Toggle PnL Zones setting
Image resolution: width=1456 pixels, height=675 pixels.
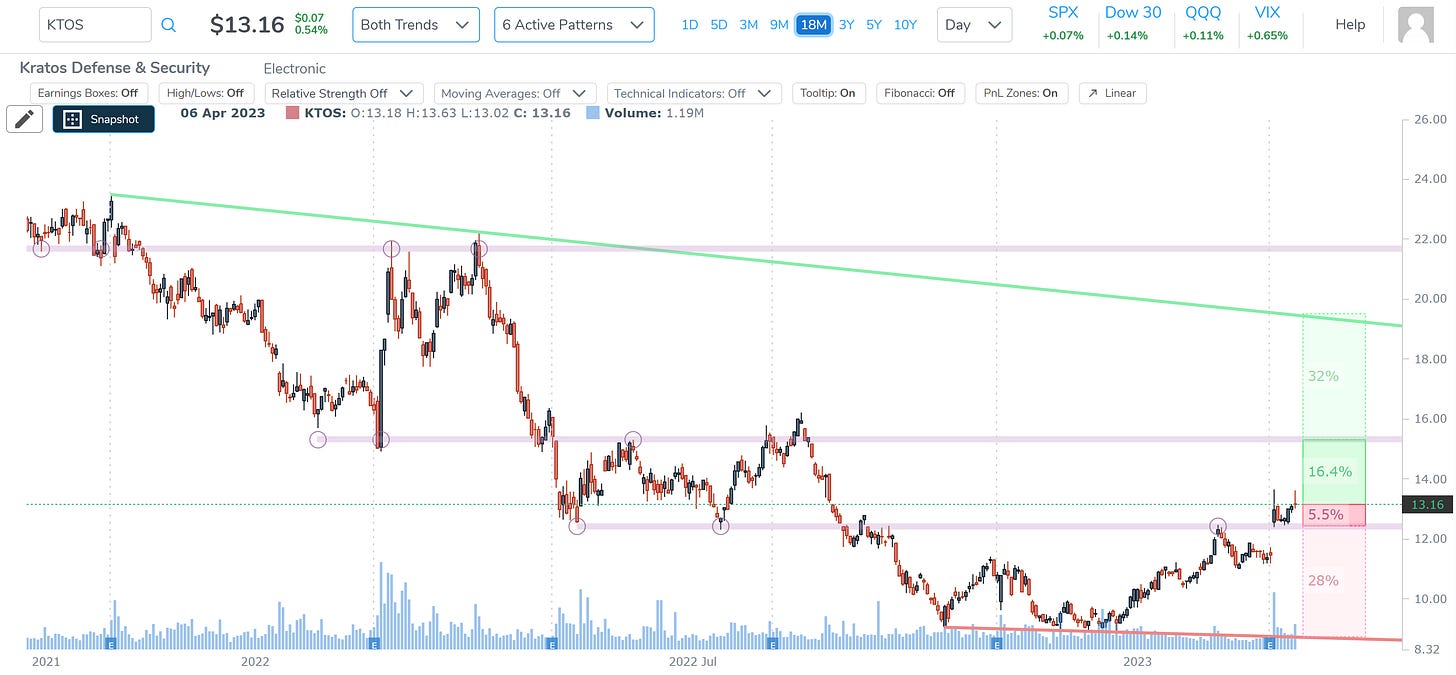1022,93
